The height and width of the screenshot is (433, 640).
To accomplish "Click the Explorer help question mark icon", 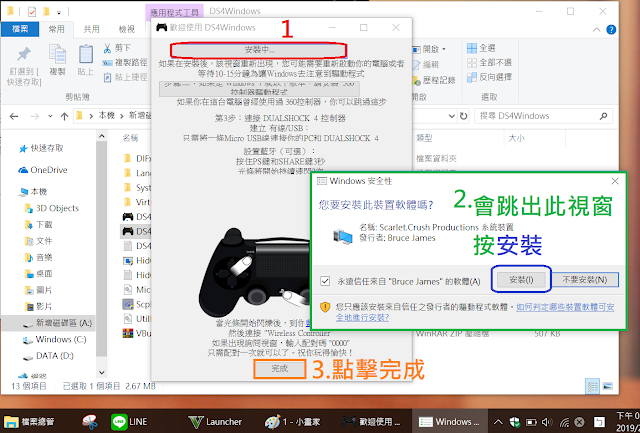I will tap(611, 29).
